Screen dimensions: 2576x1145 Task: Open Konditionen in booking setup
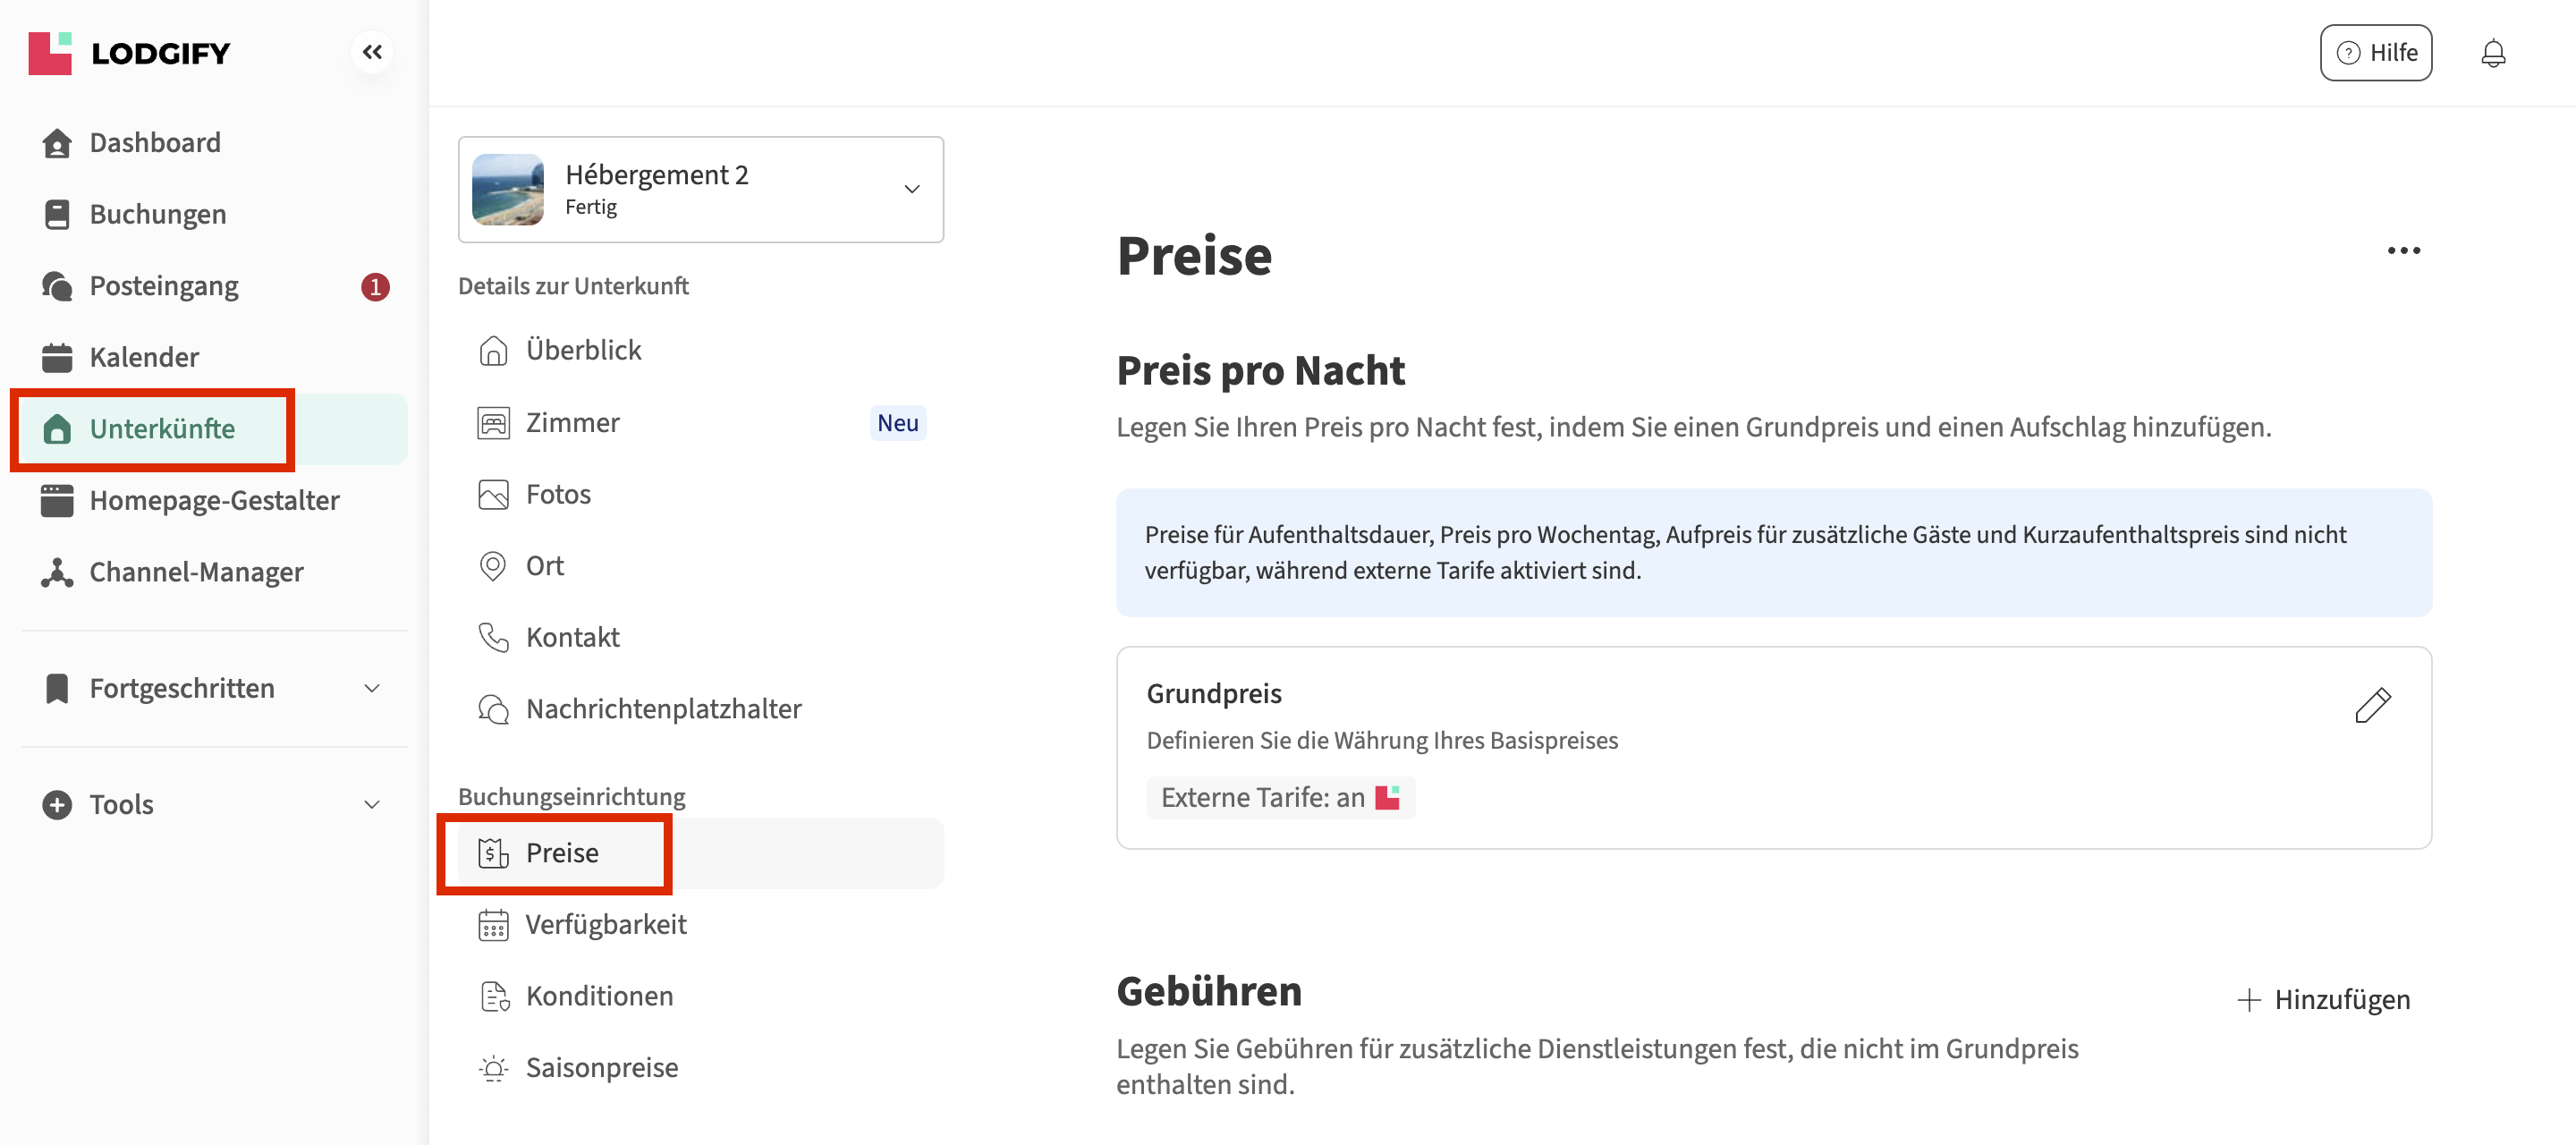click(x=599, y=996)
